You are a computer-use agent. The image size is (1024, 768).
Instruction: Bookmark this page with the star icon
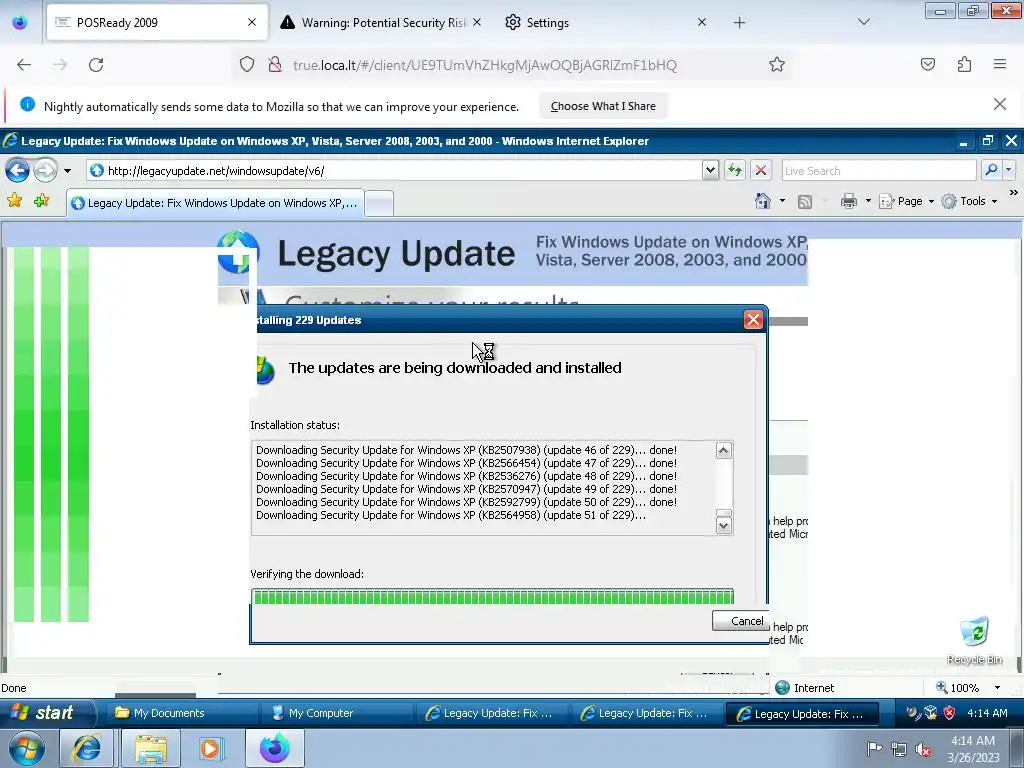click(x=776, y=65)
